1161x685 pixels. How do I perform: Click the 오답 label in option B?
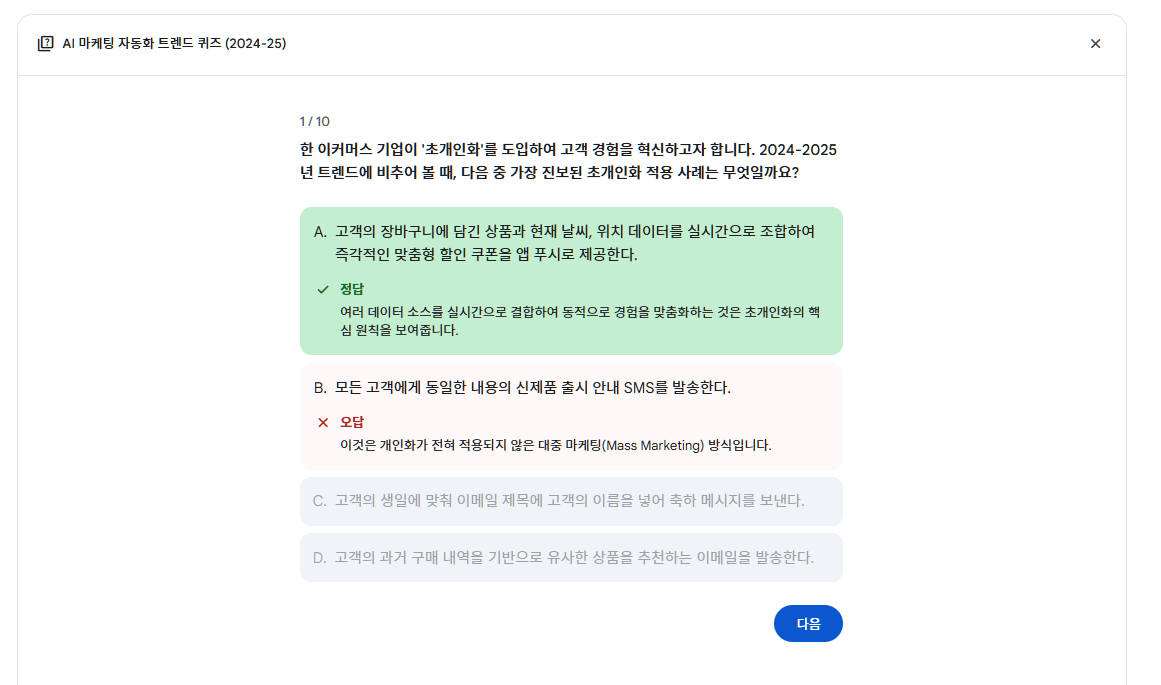click(x=352, y=422)
